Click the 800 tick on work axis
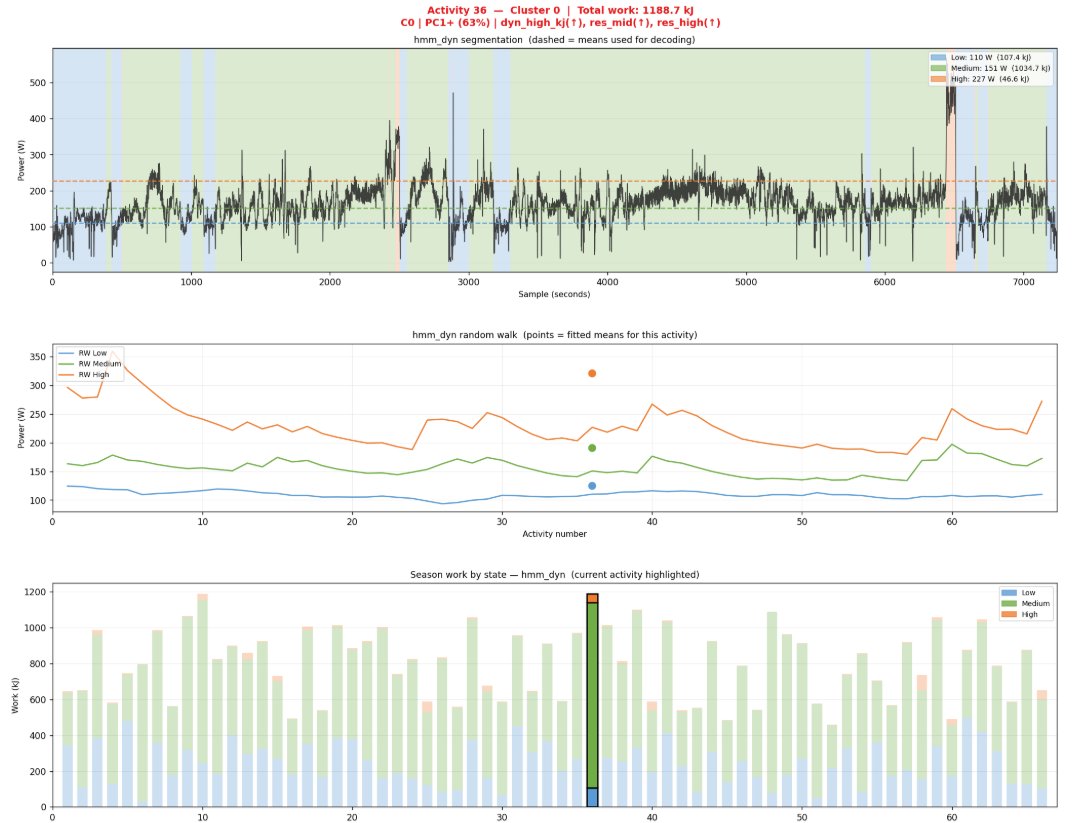 pos(38,664)
